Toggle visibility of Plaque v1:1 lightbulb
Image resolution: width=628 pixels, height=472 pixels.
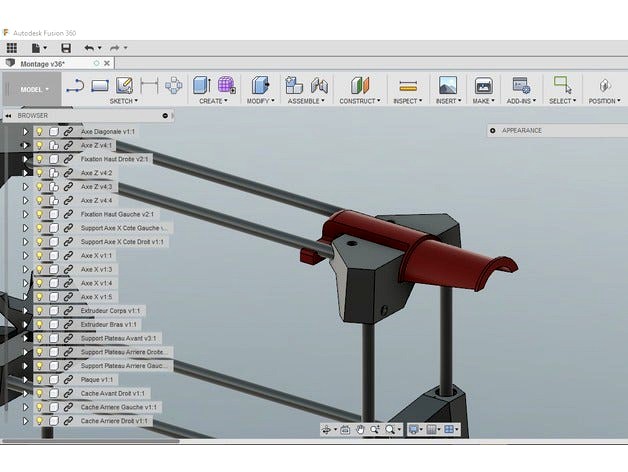click(40, 380)
